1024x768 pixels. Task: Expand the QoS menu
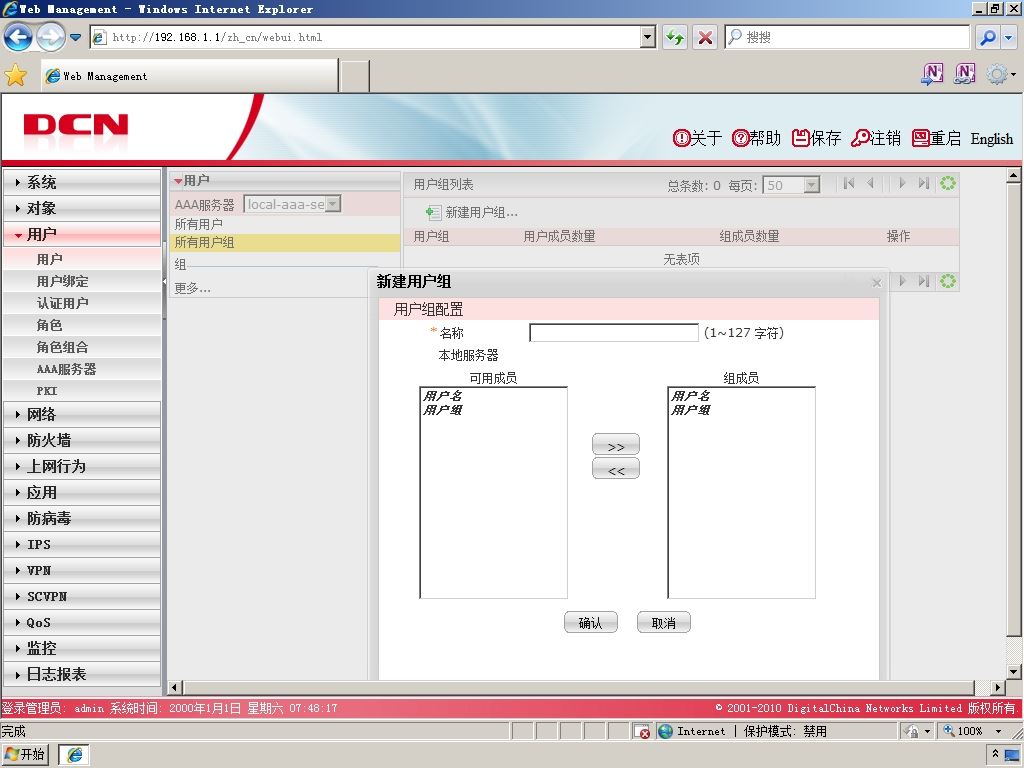point(82,622)
